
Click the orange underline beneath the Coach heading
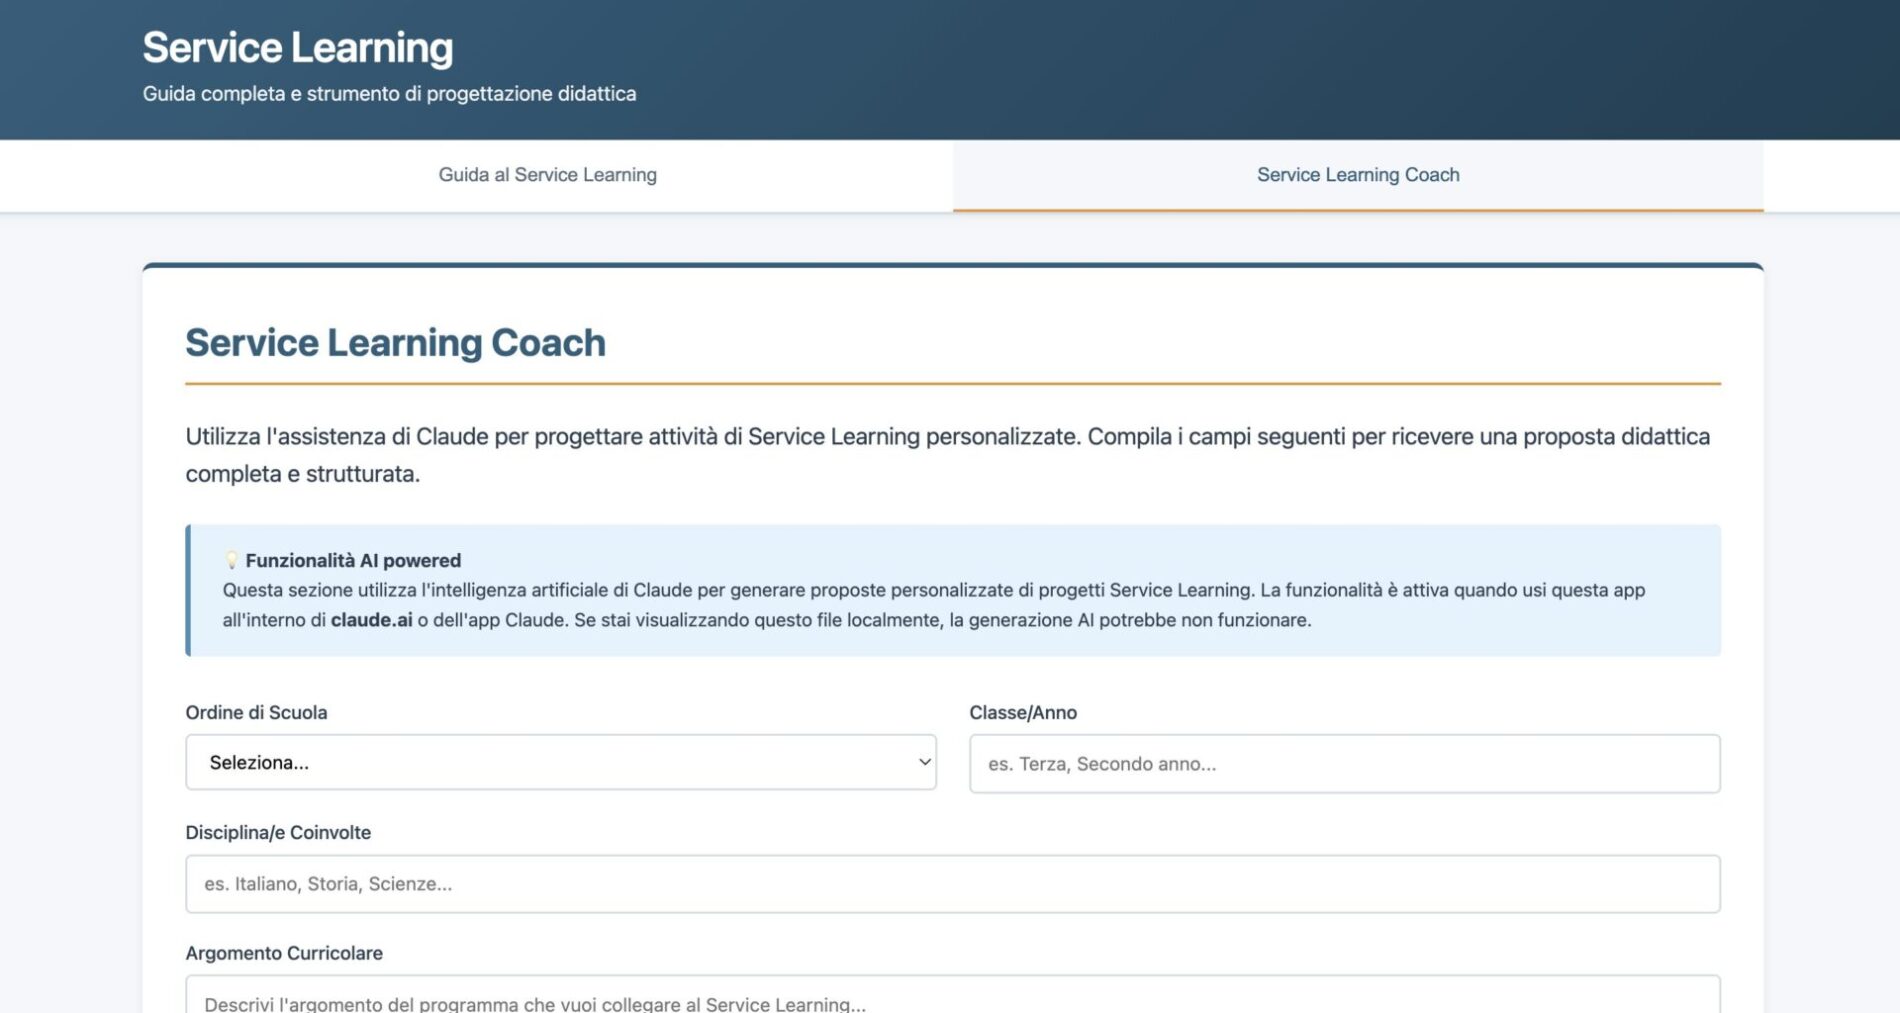(x=952, y=383)
